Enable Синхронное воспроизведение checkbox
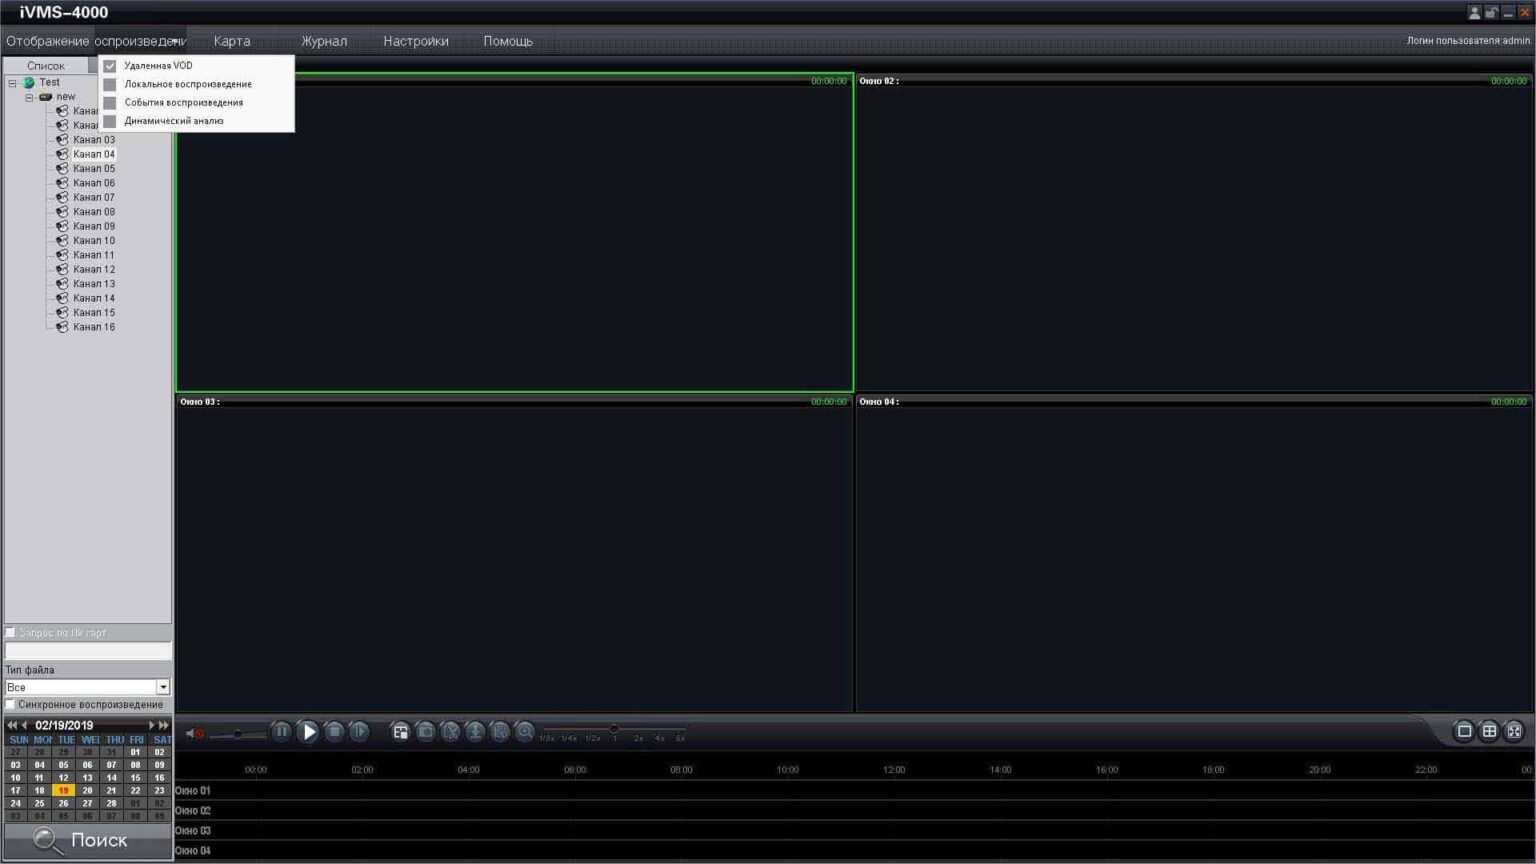 pos(11,704)
